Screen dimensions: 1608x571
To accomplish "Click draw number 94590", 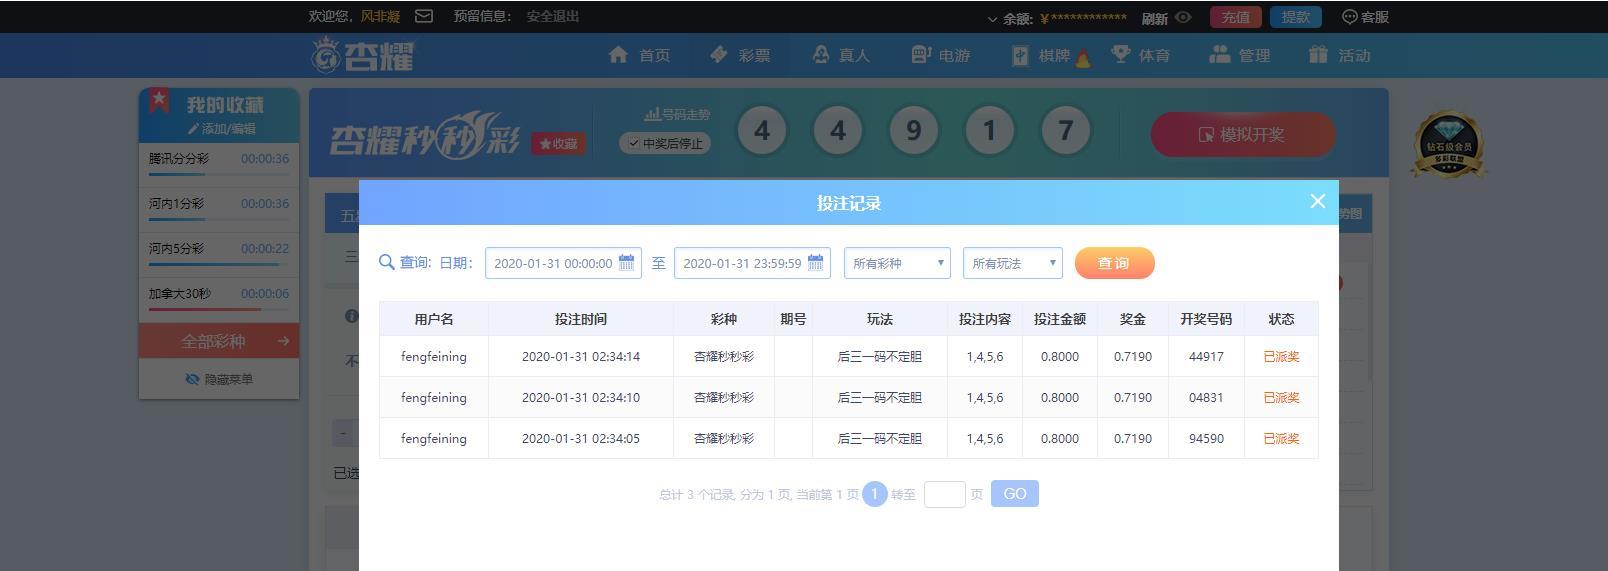I will 1206,438.
